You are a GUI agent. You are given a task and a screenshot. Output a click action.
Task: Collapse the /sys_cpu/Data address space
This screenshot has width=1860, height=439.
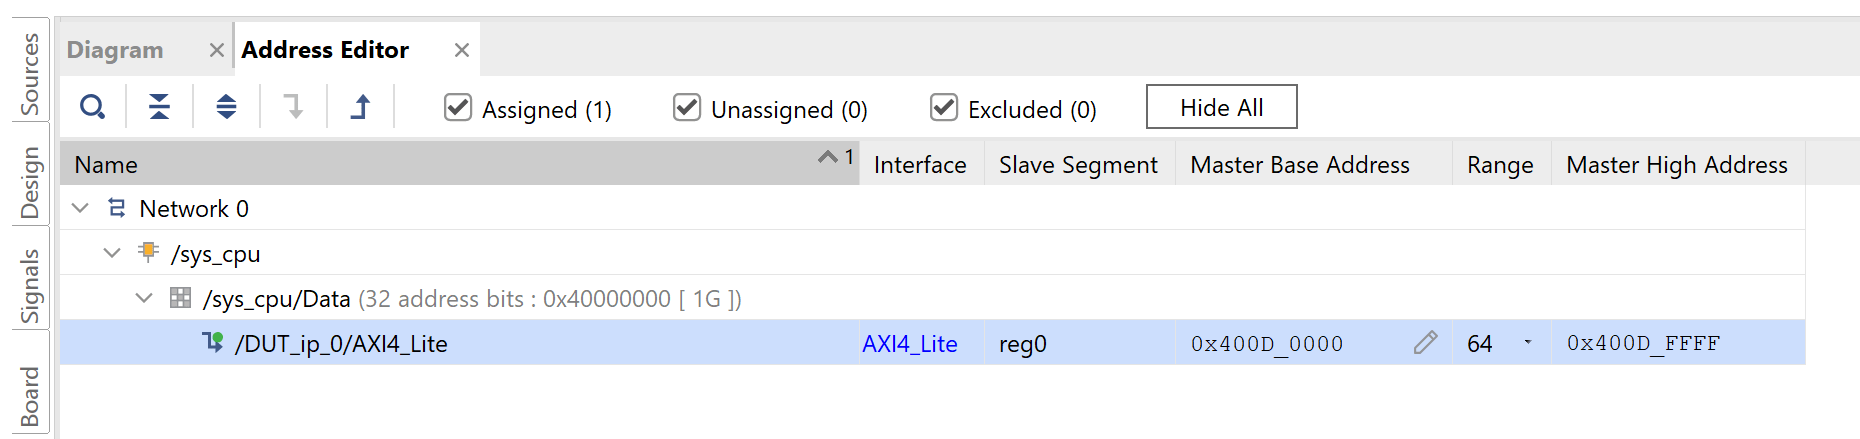coord(144,298)
